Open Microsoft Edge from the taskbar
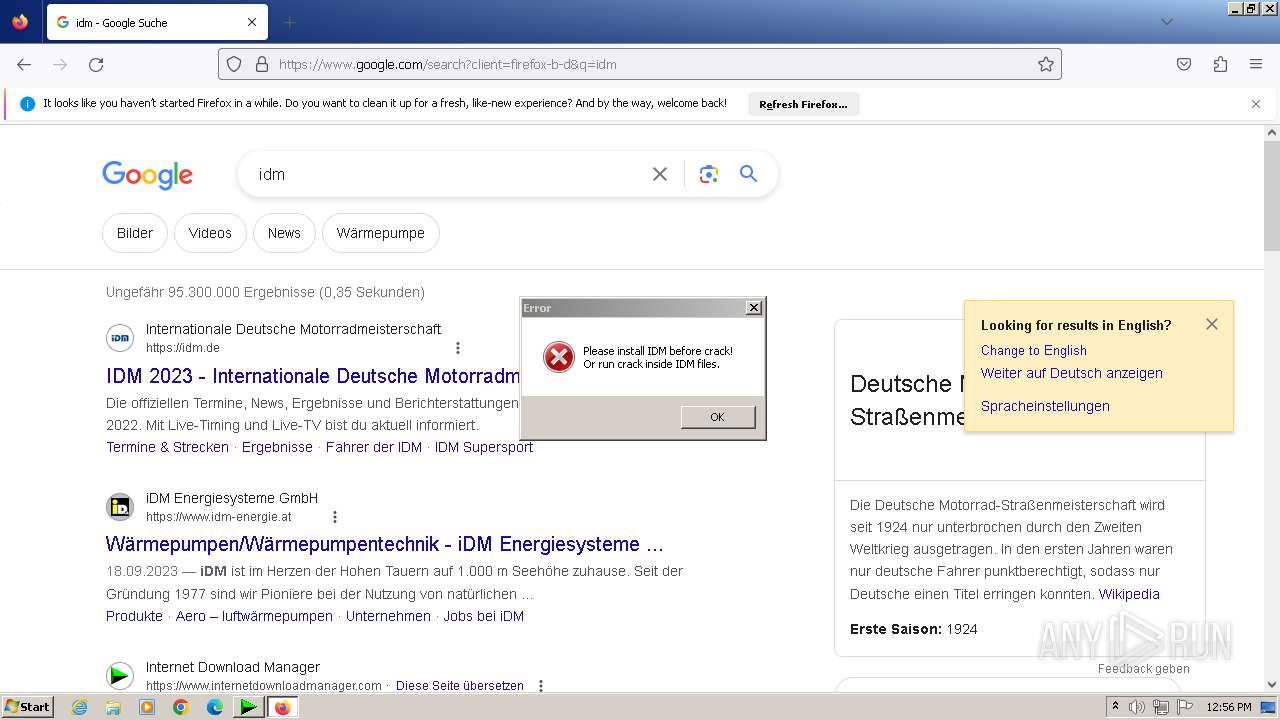This screenshot has height=720, width=1280. (215, 707)
